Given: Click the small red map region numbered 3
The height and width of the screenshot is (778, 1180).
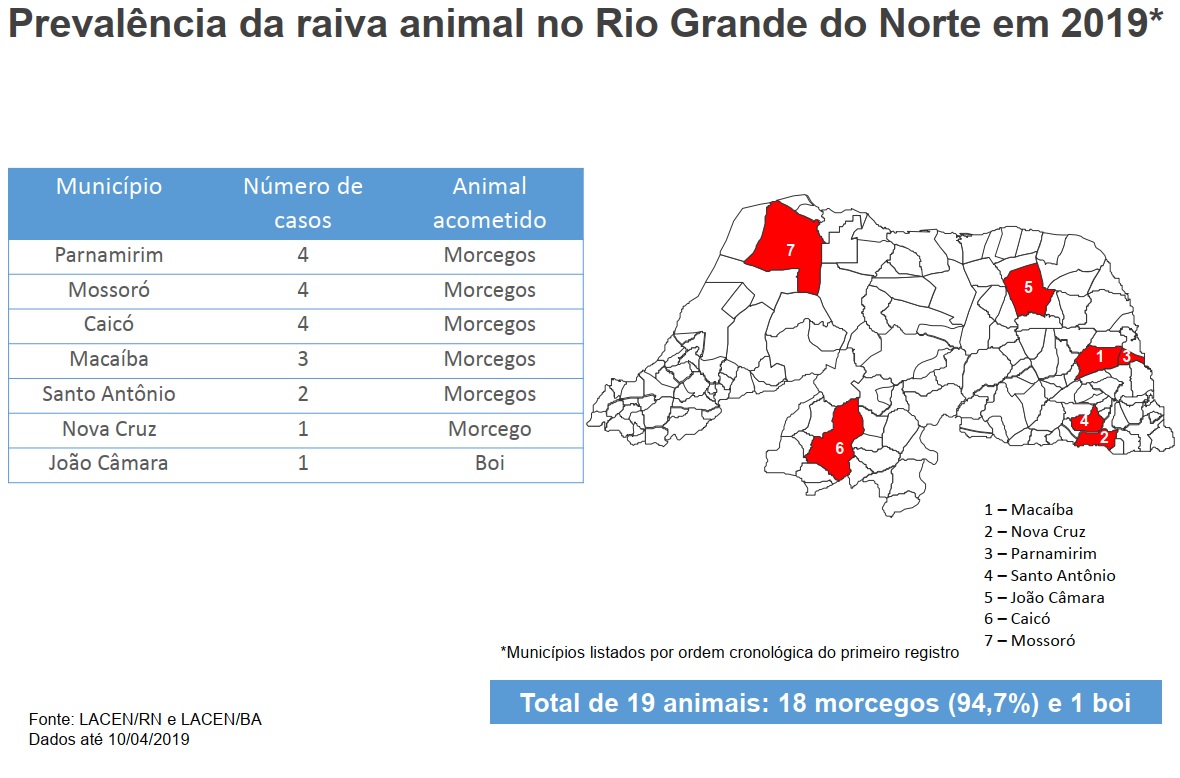Looking at the screenshot, I should [x=1128, y=355].
